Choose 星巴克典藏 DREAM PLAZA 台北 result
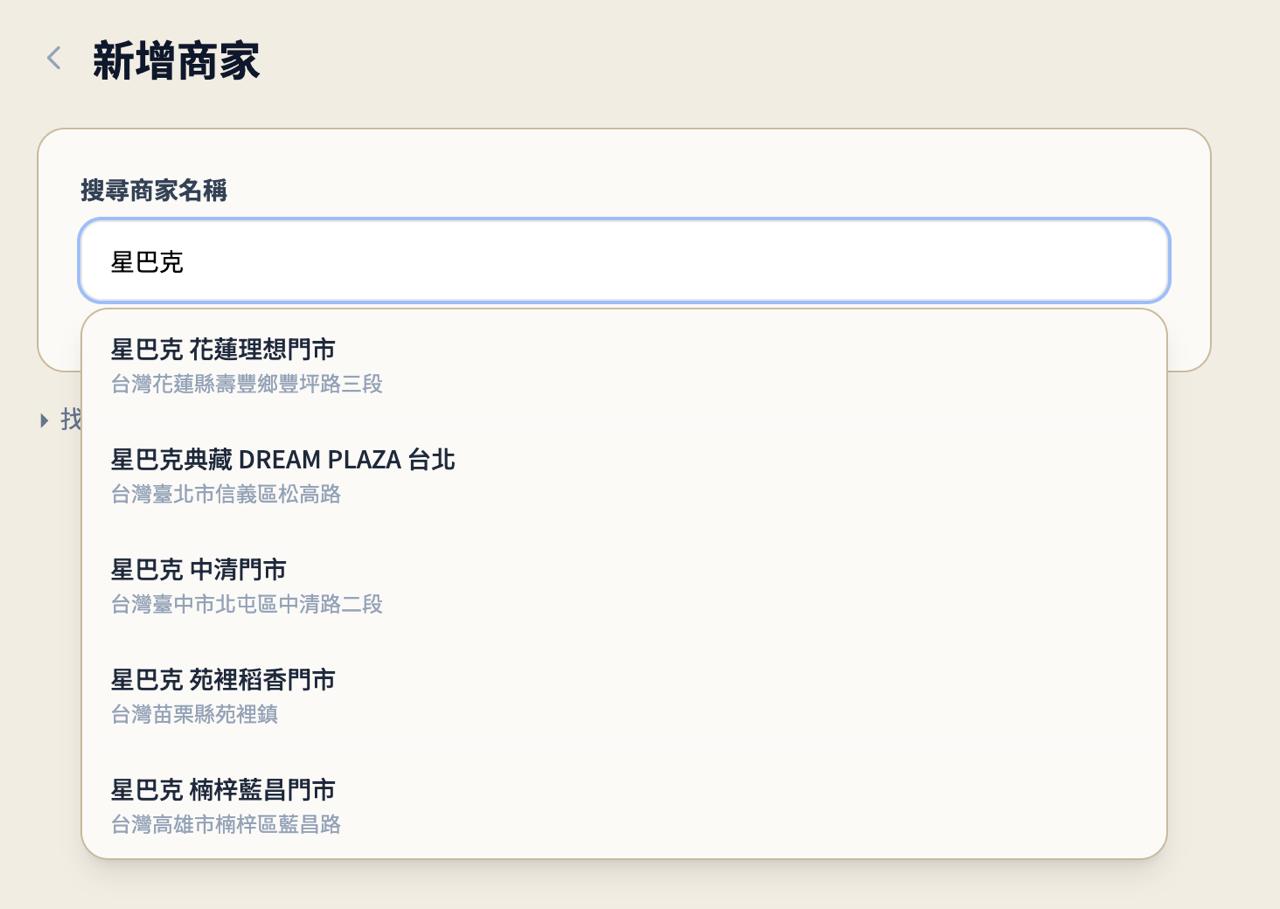Image resolution: width=1280 pixels, height=909 pixels. click(x=624, y=475)
